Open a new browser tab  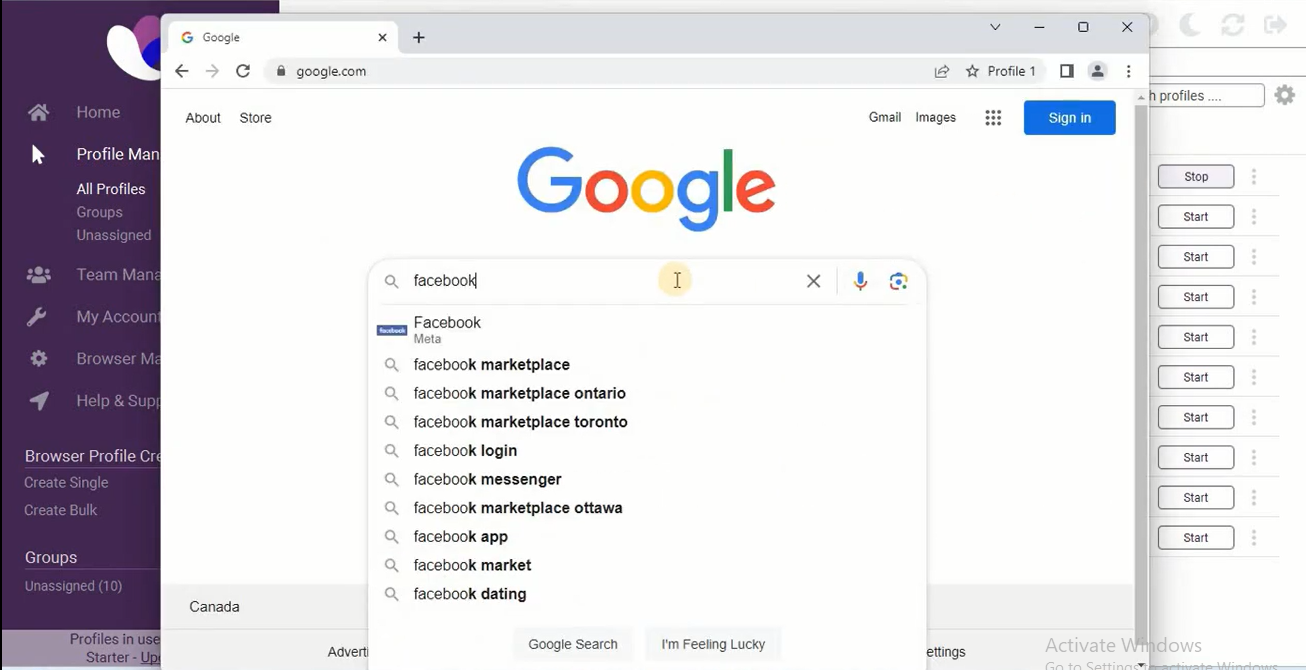(419, 38)
